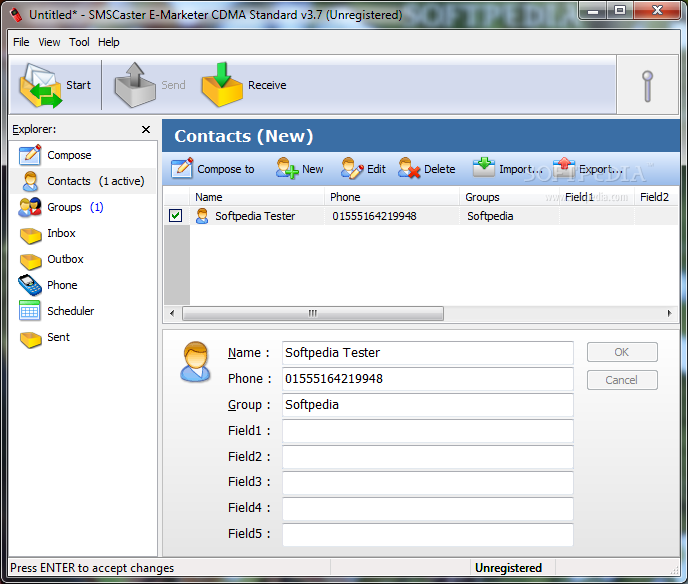Click the application icon in title bar
Screen dimensions: 688x584
(x=16, y=15)
